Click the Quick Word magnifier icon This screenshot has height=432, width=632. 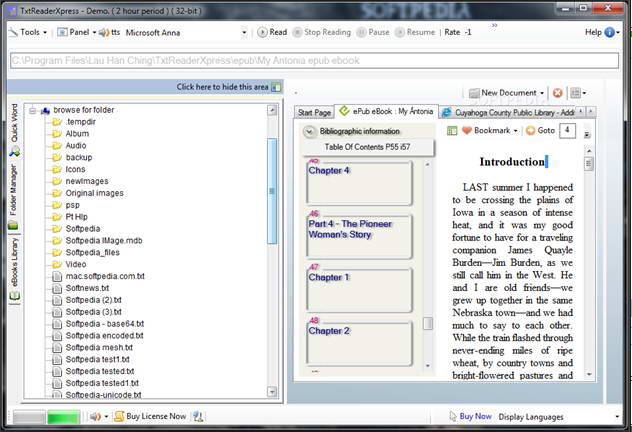[x=15, y=152]
